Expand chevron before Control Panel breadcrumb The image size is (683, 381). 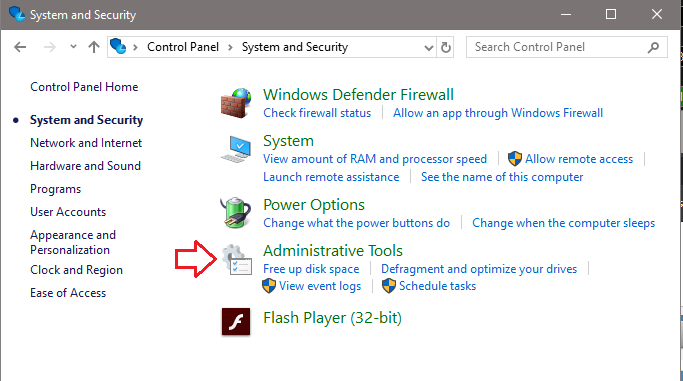pyautogui.click(x=135, y=47)
